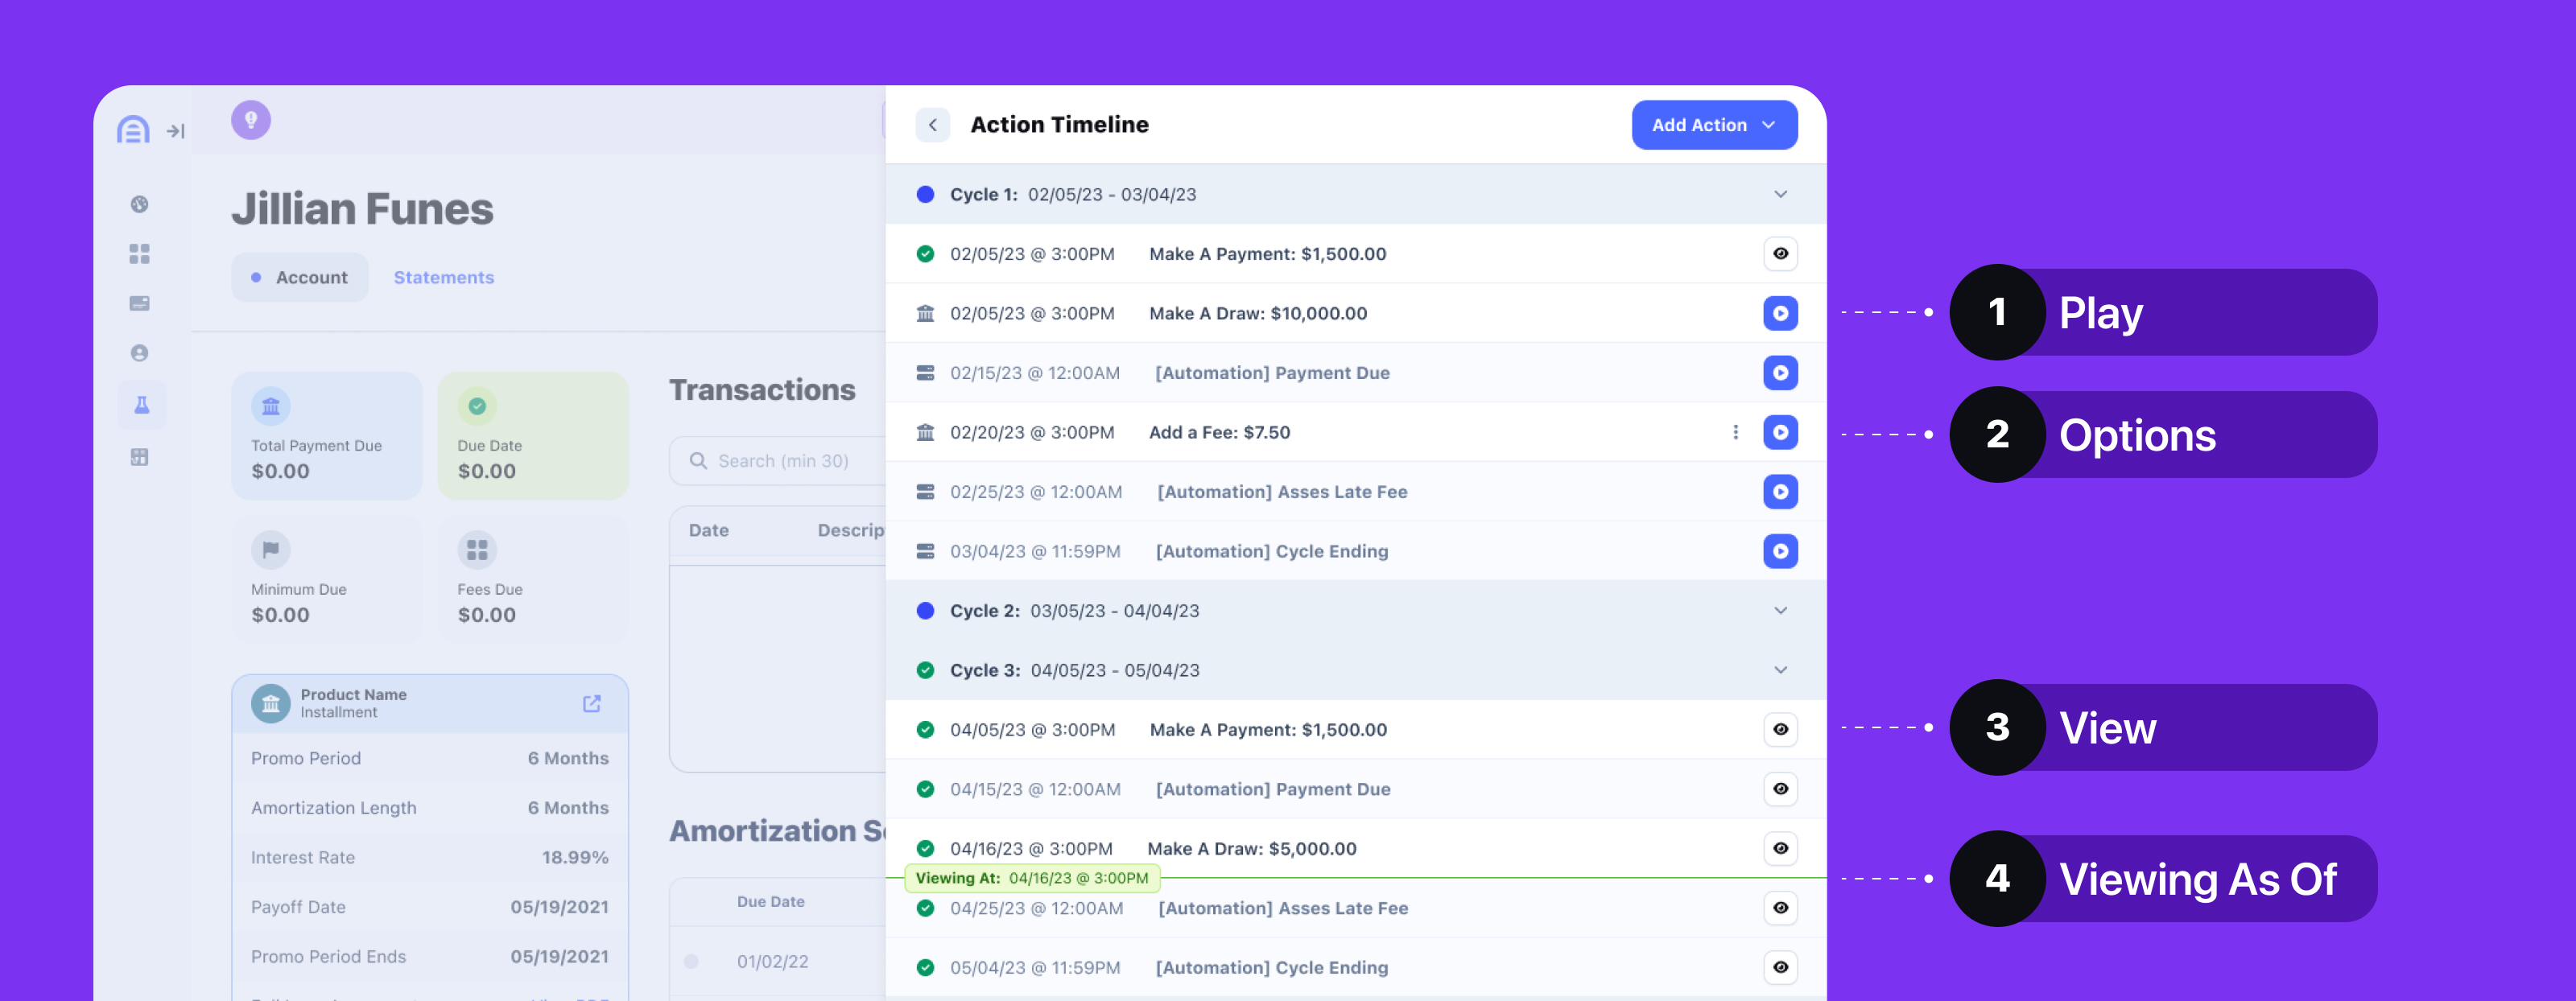Open the flask lab icon in sidebar

click(x=141, y=405)
